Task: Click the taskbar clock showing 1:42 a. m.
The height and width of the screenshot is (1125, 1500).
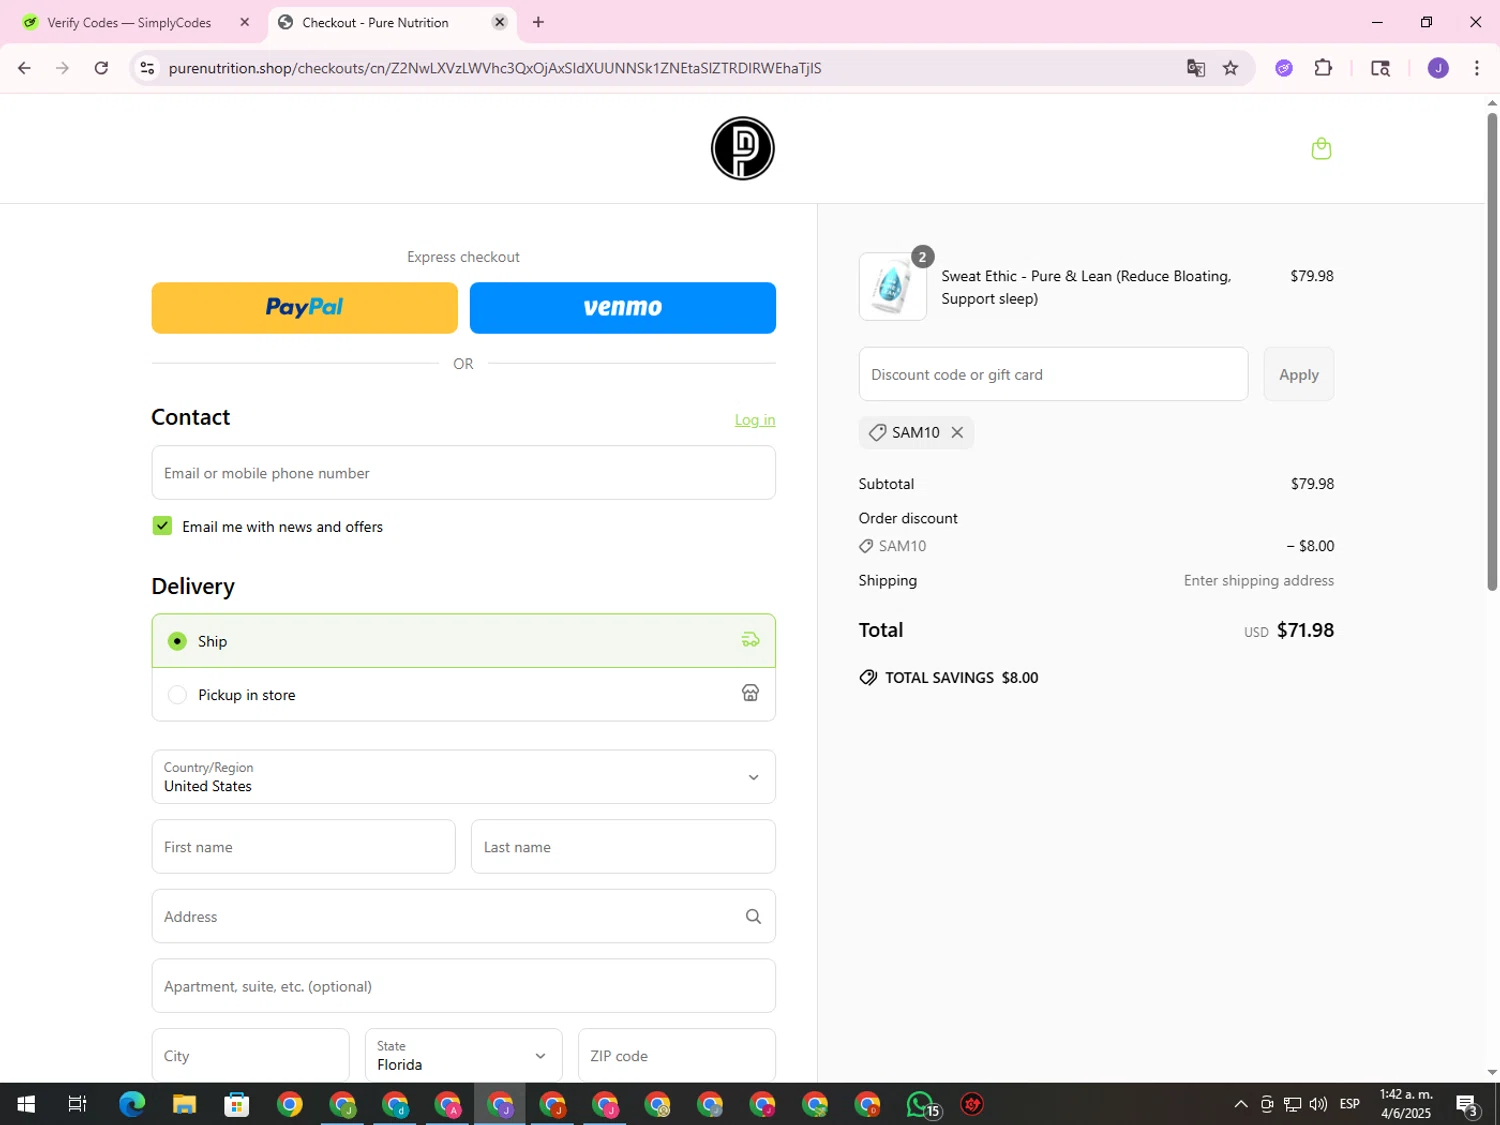Action: [1405, 1104]
